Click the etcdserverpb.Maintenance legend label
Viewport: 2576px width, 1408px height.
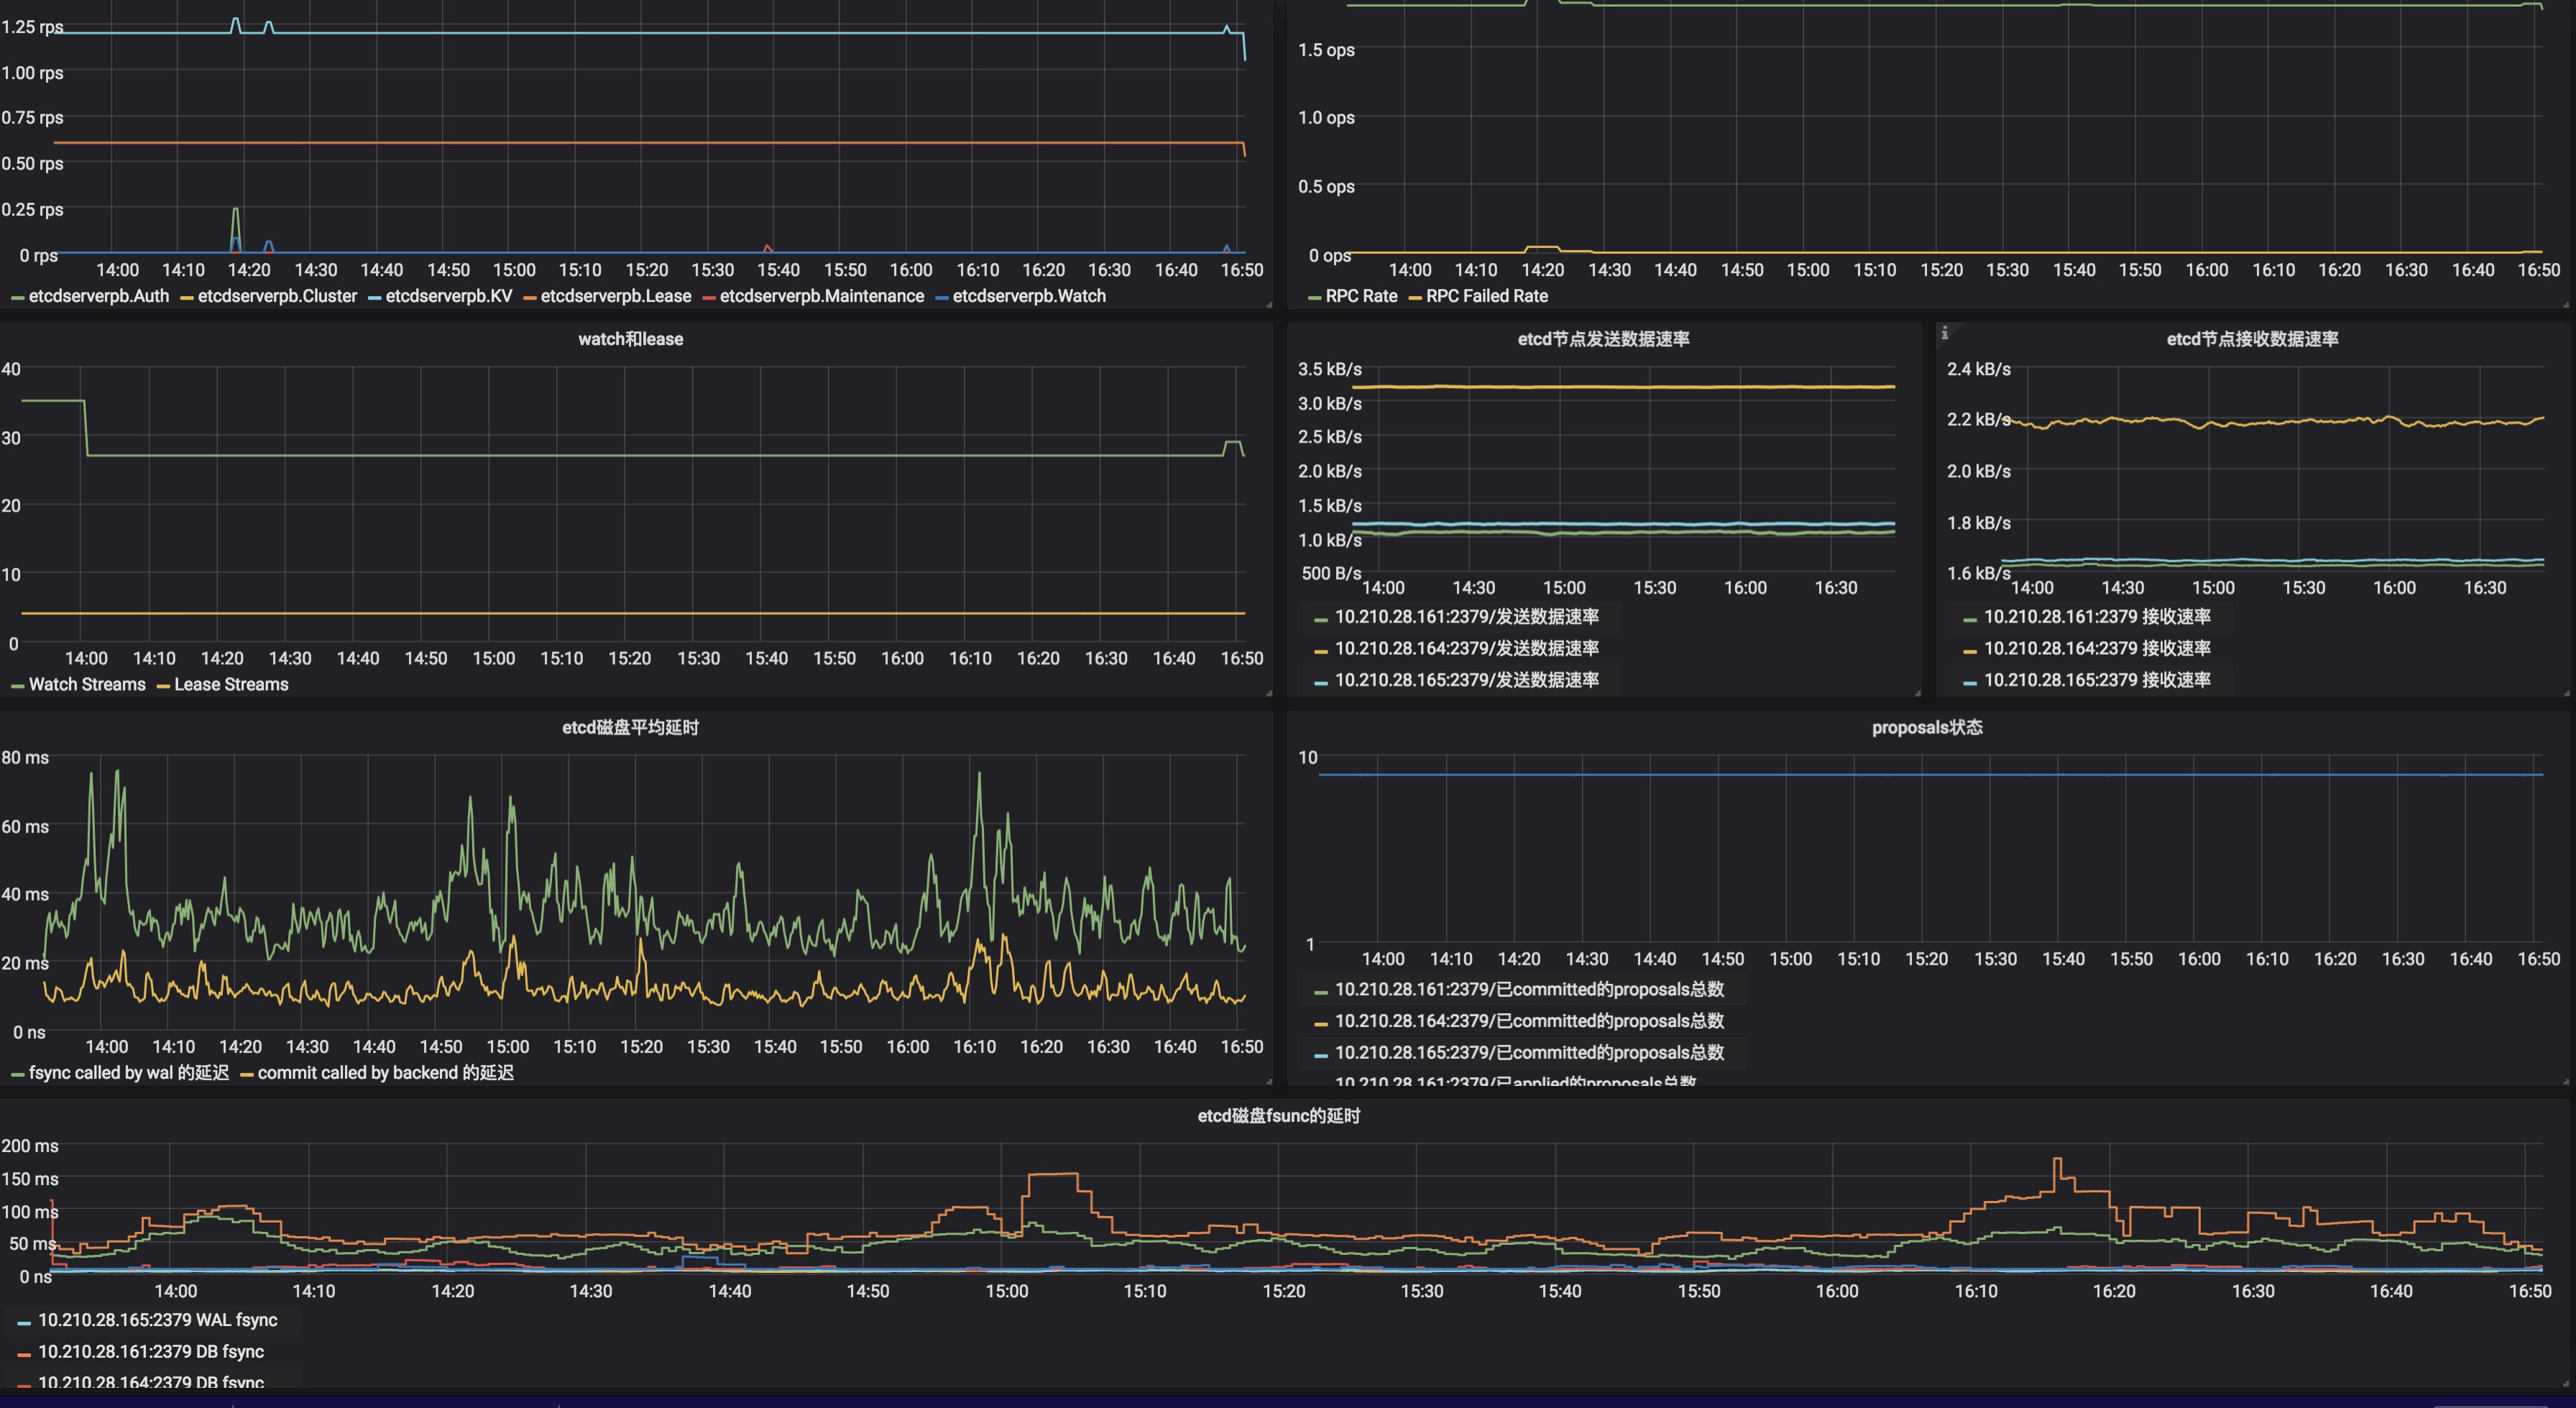point(821,296)
